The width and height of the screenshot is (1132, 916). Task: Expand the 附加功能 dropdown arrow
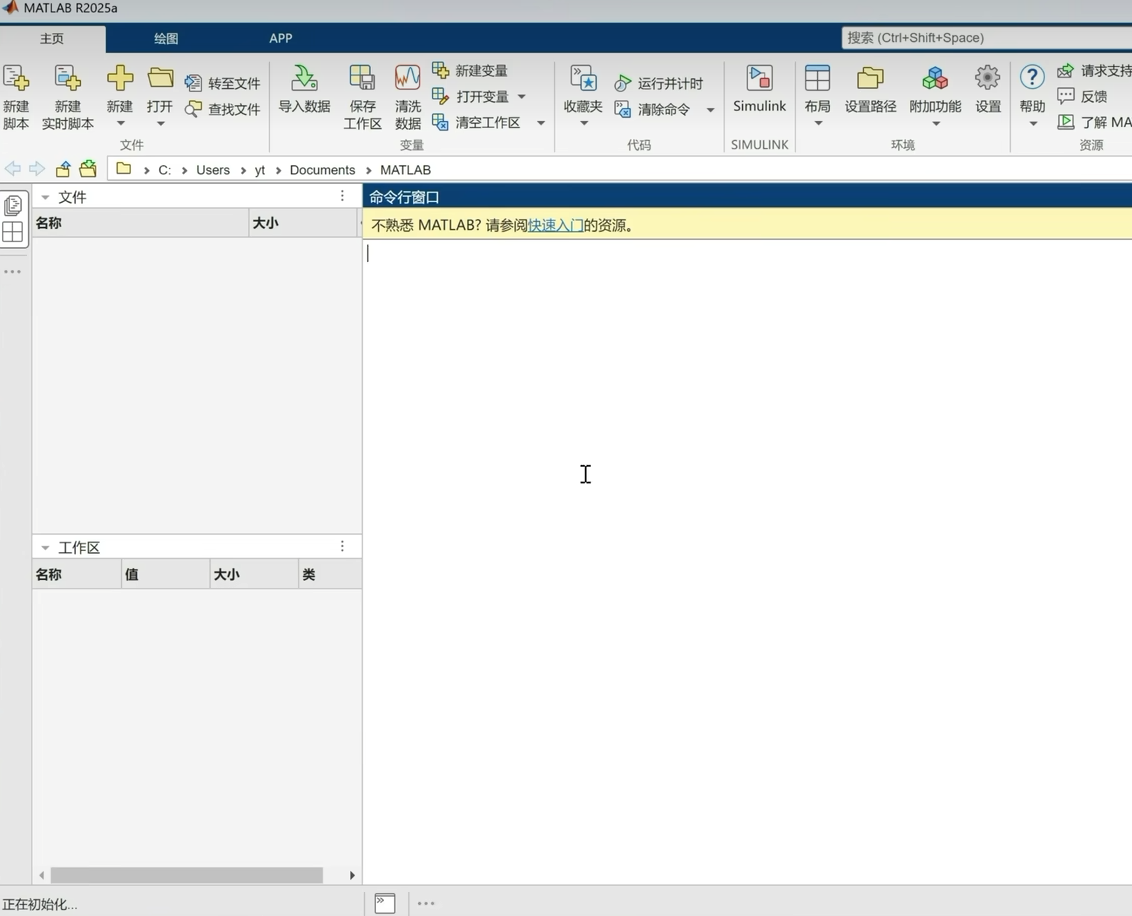coord(936,123)
